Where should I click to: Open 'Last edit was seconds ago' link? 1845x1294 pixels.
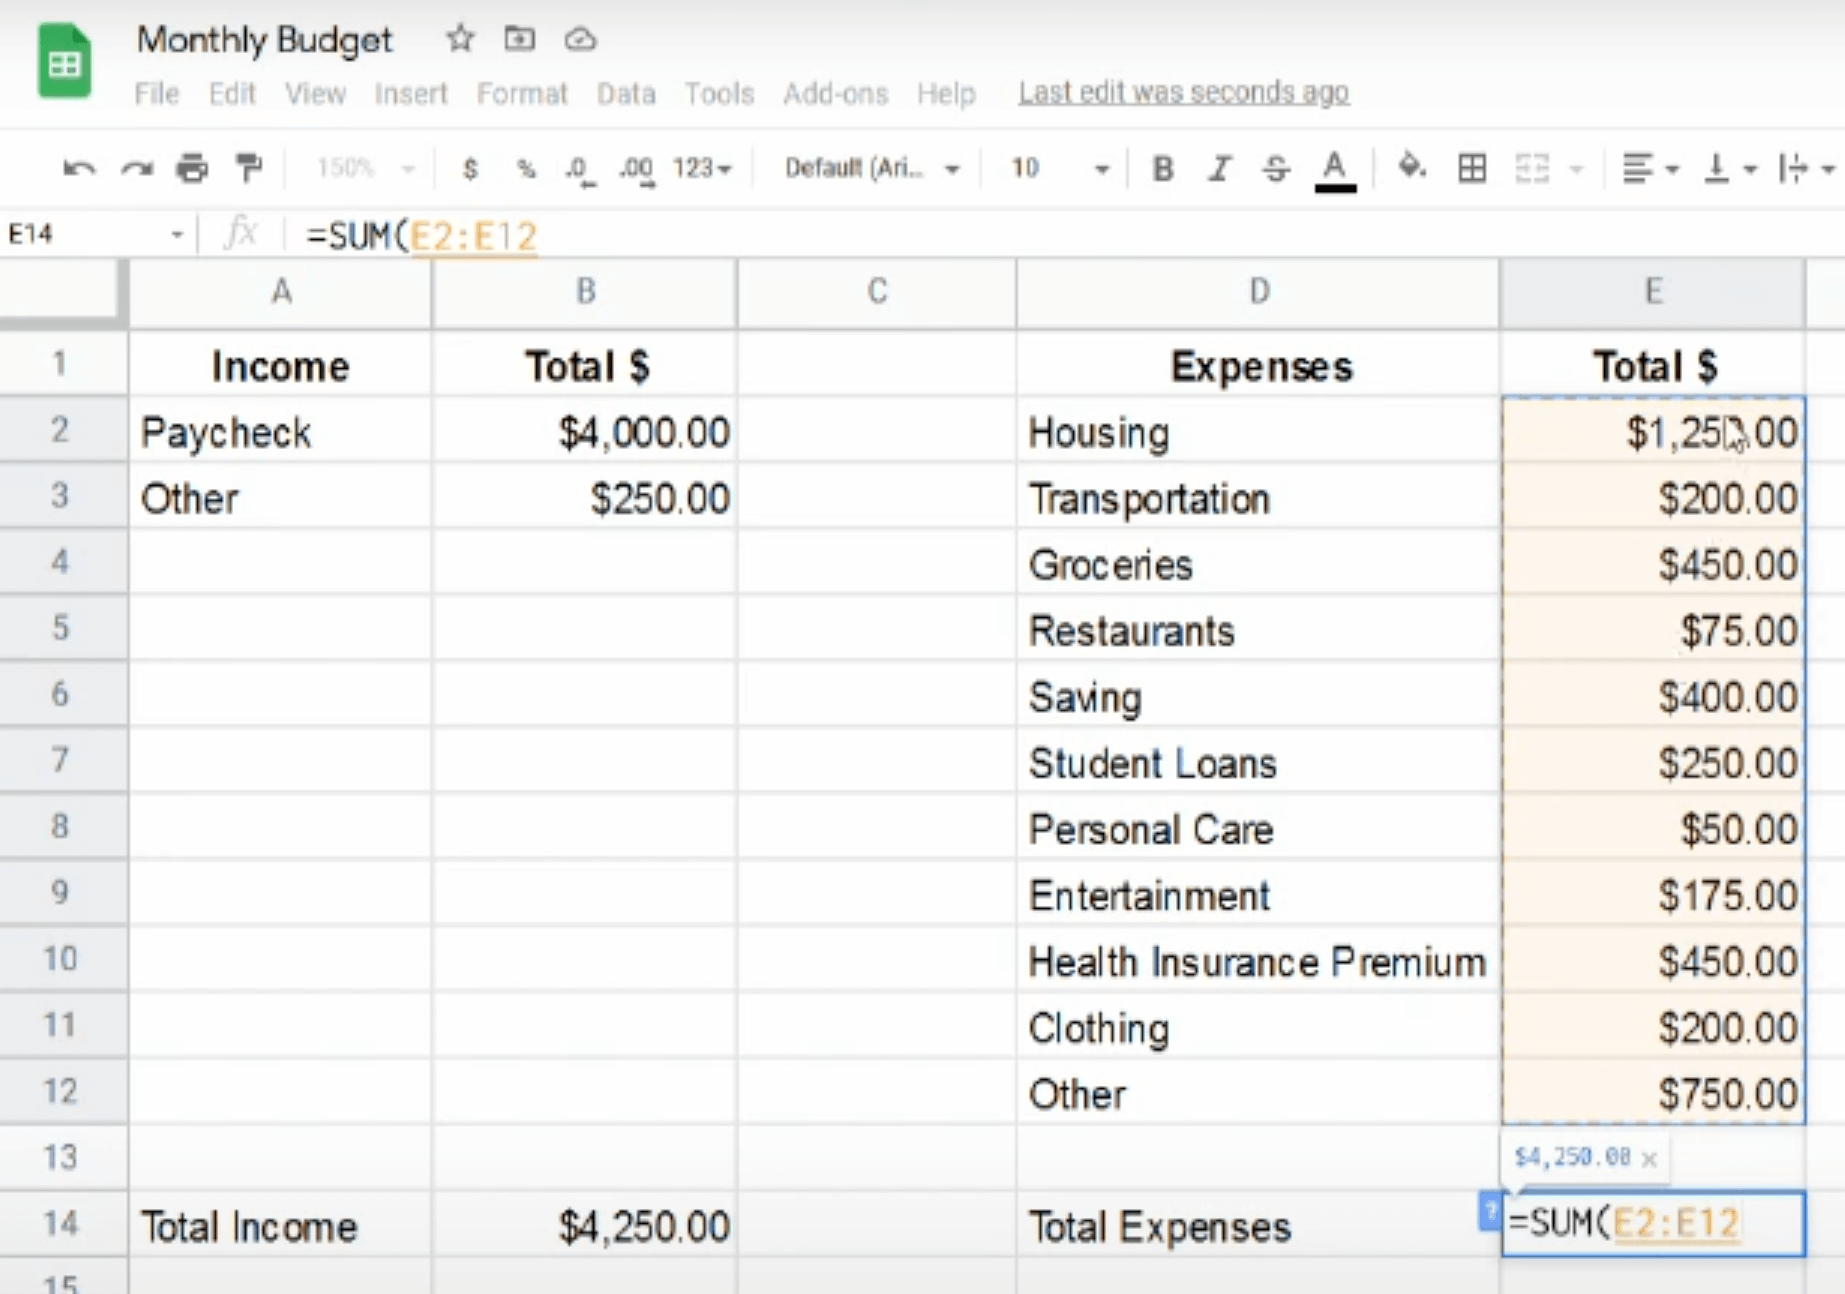pyautogui.click(x=1184, y=92)
